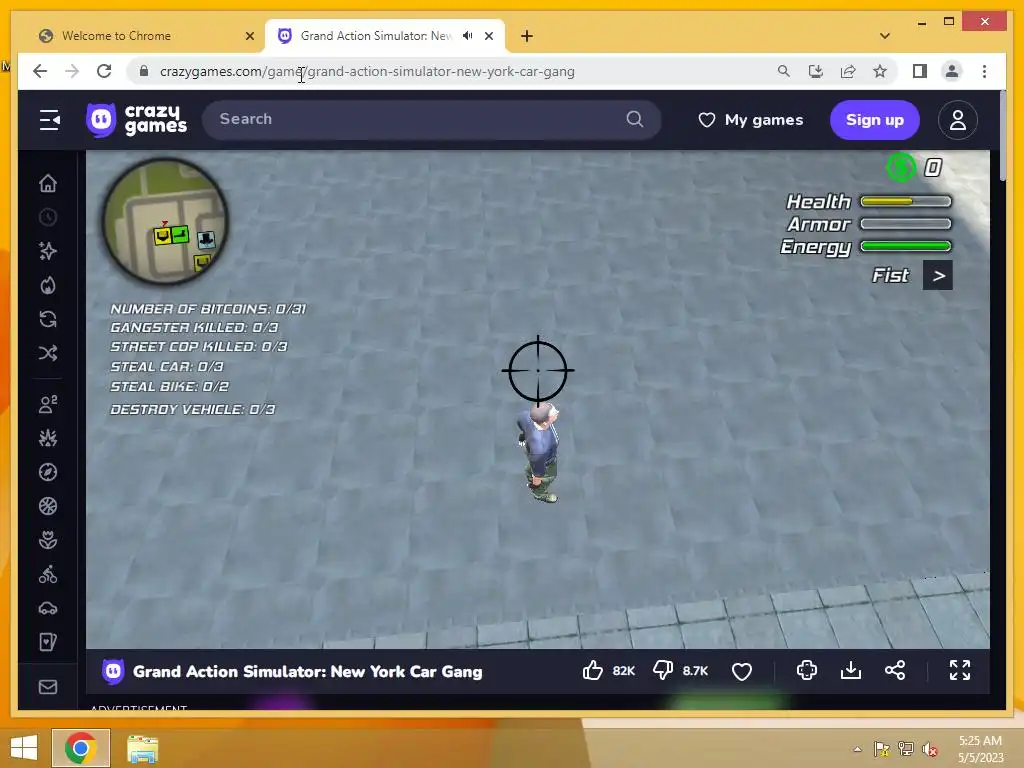
Task: Select Random game shuffle icon in sidebar
Action: (48, 353)
